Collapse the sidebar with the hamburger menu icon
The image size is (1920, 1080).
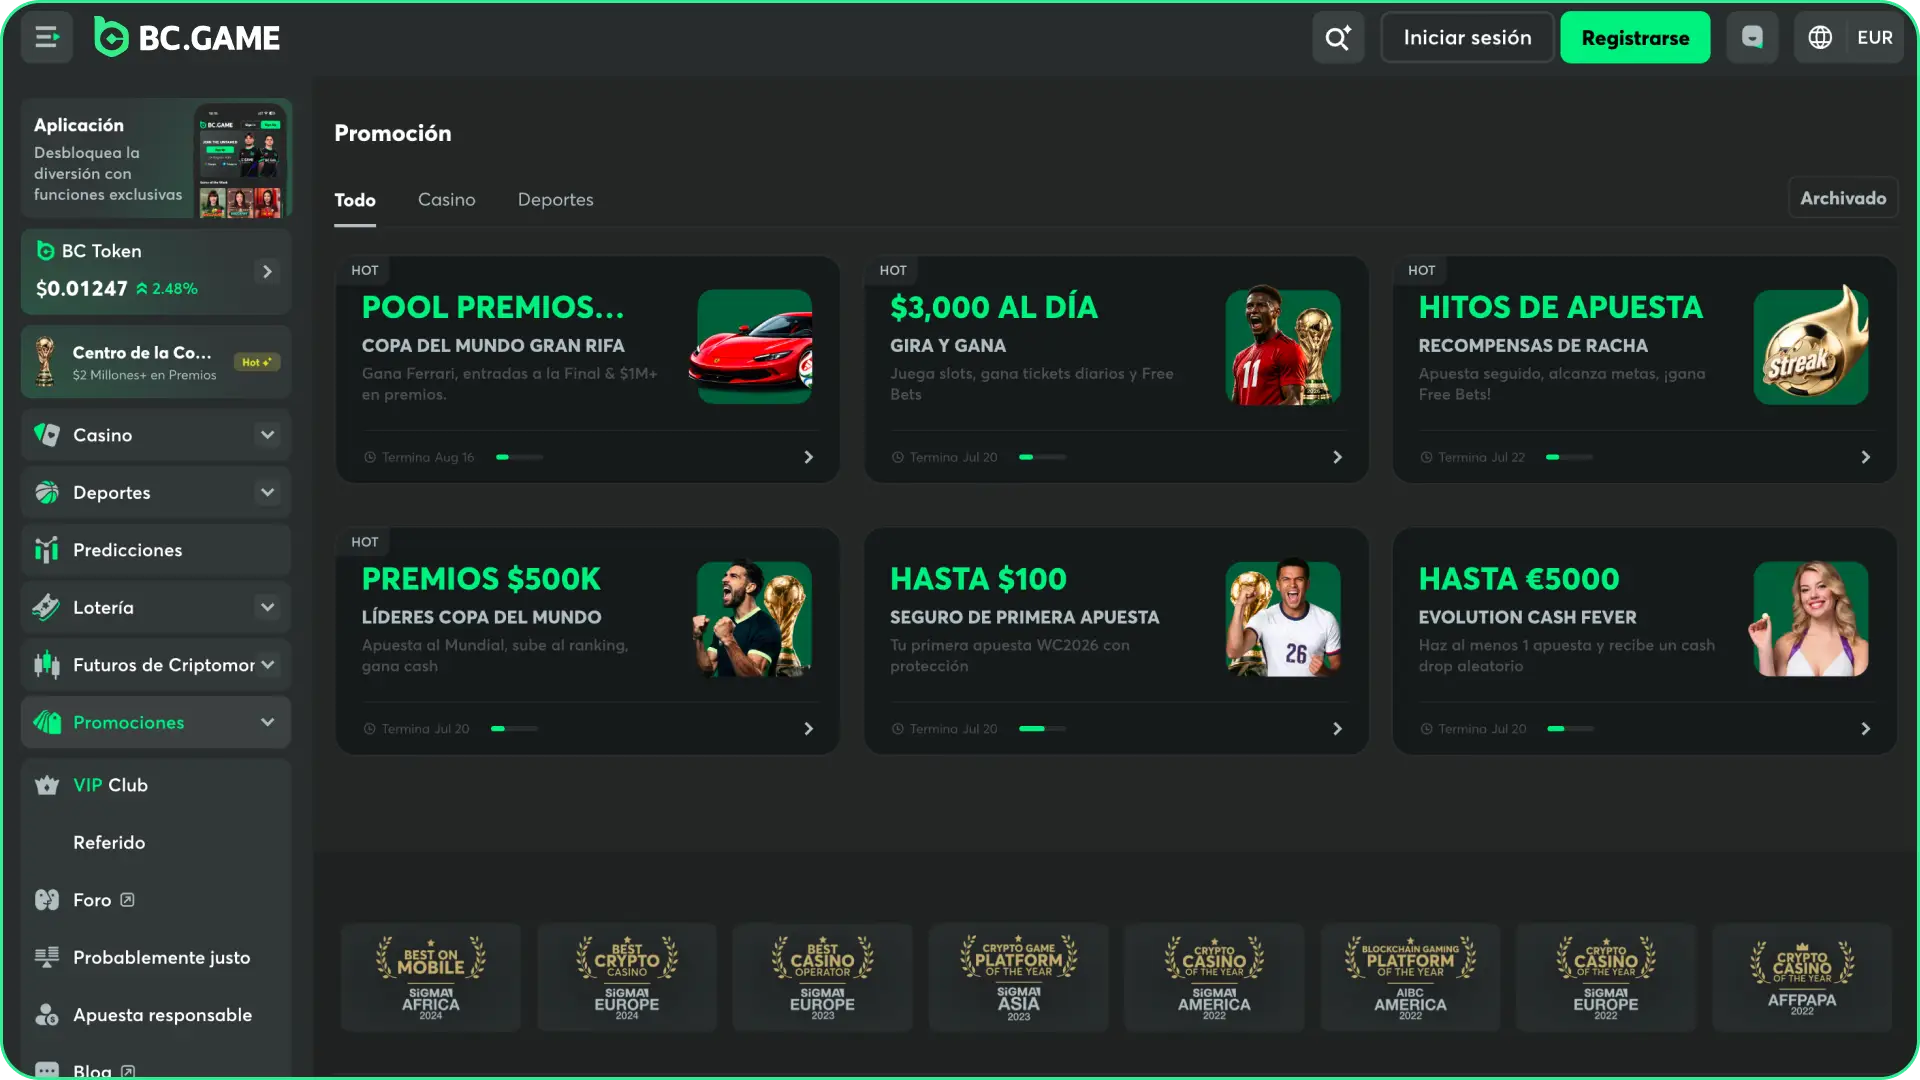(x=46, y=38)
